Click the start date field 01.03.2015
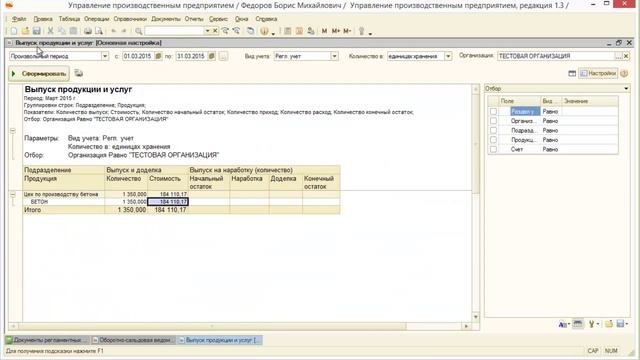Image resolution: width=640 pixels, height=360 pixels. (138, 56)
